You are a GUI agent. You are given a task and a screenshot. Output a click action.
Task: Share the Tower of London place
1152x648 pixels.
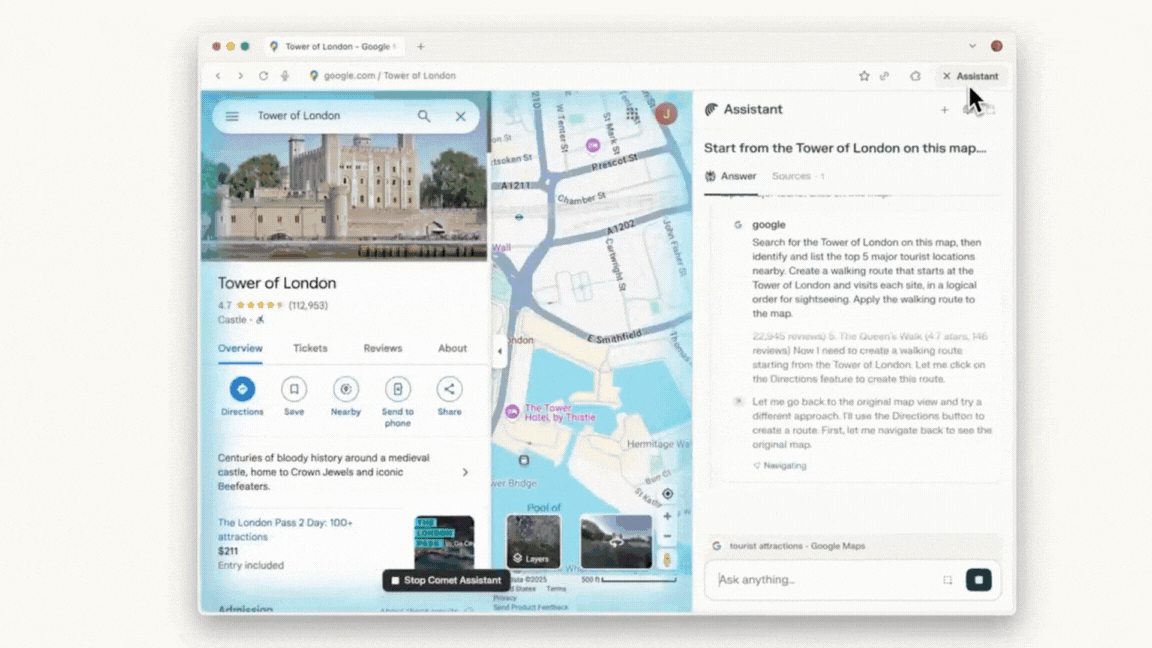tap(449, 389)
